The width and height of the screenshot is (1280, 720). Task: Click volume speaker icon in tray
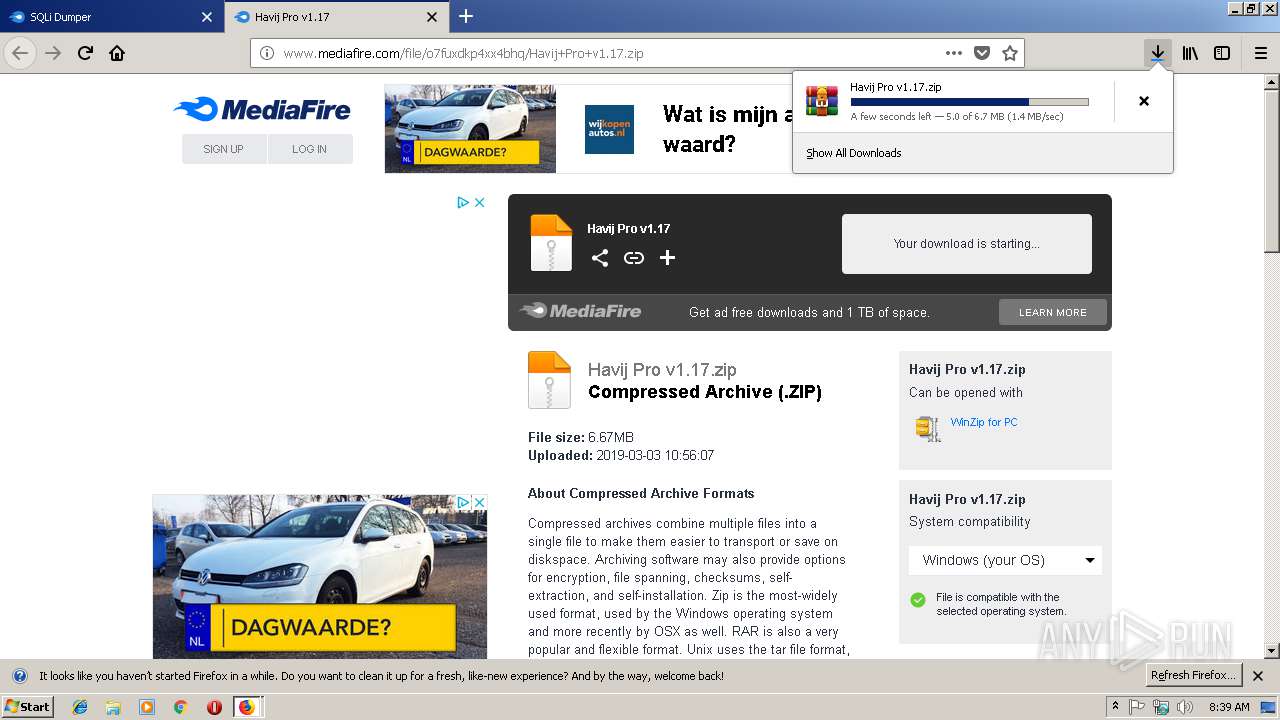[1185, 707]
